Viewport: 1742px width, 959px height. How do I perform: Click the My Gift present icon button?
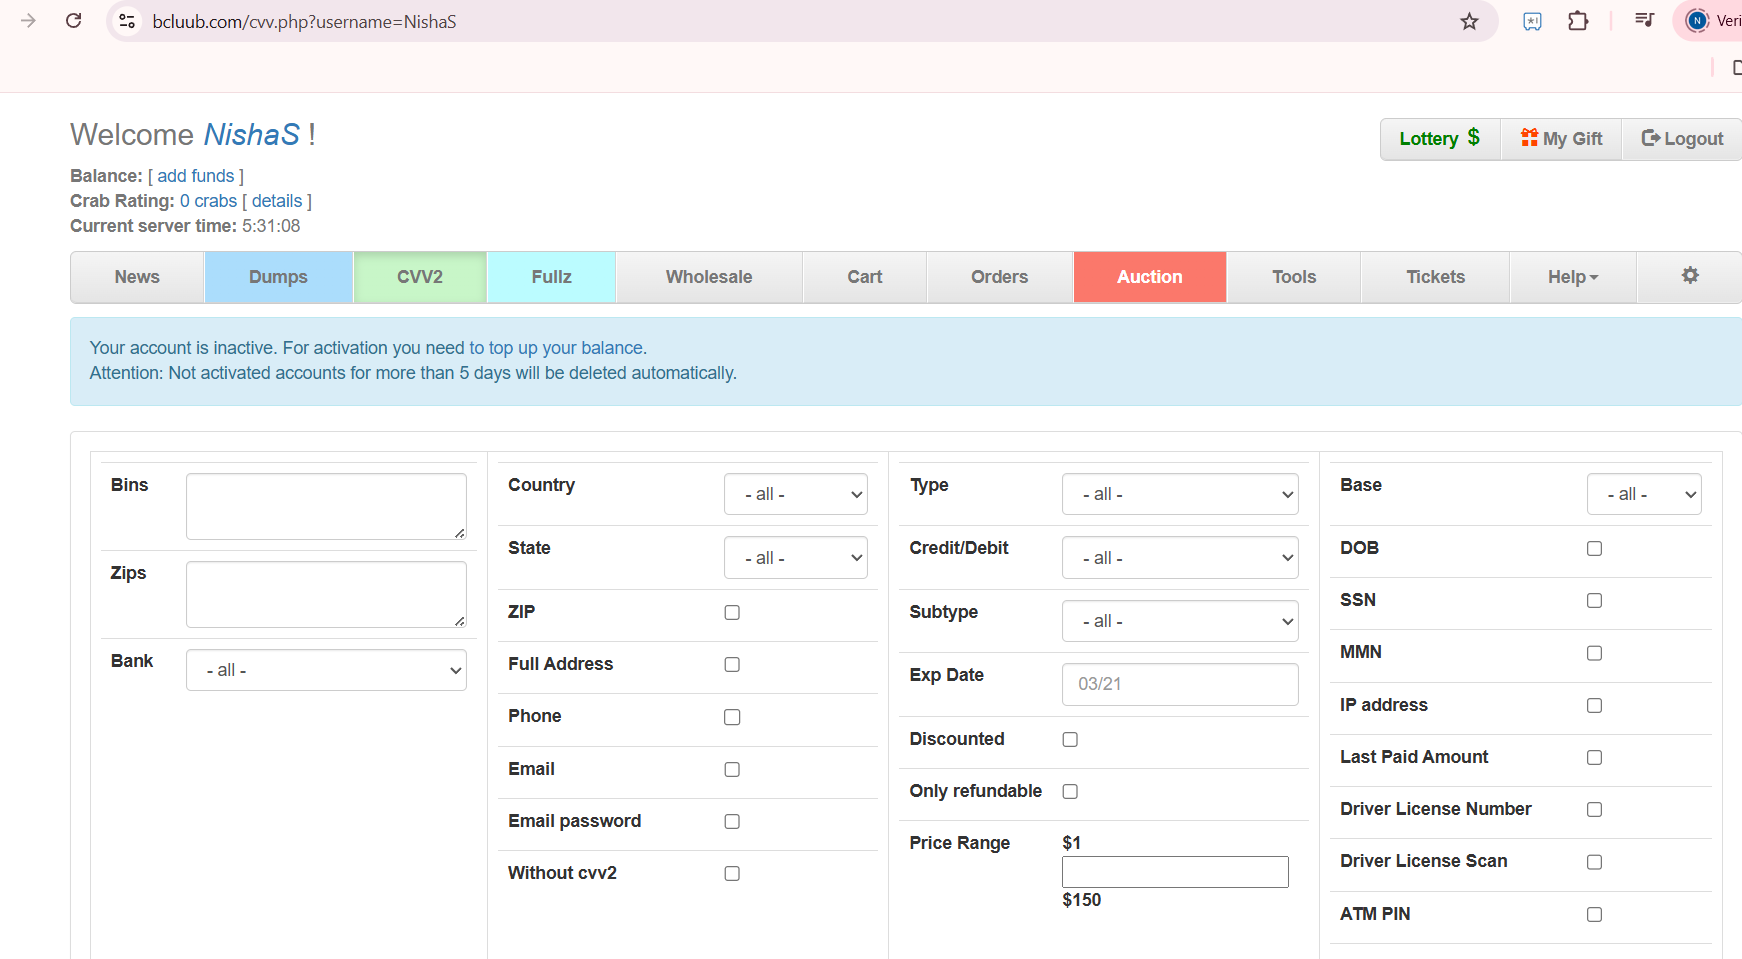1561,139
